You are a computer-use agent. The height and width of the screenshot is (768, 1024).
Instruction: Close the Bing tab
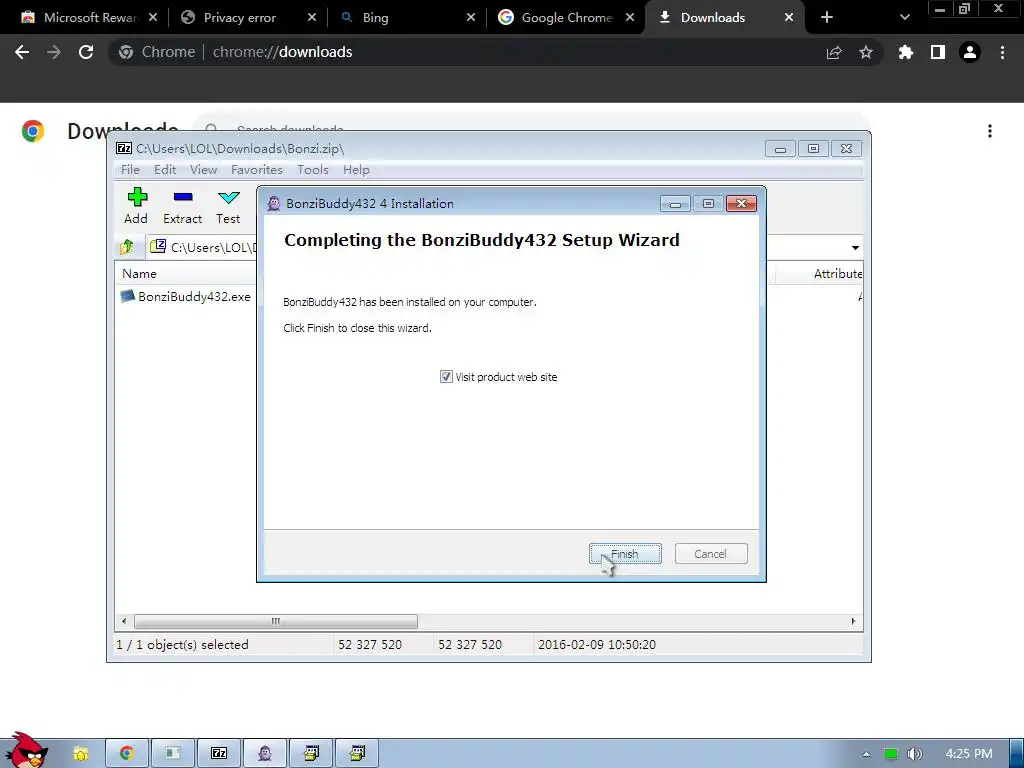click(x=471, y=18)
